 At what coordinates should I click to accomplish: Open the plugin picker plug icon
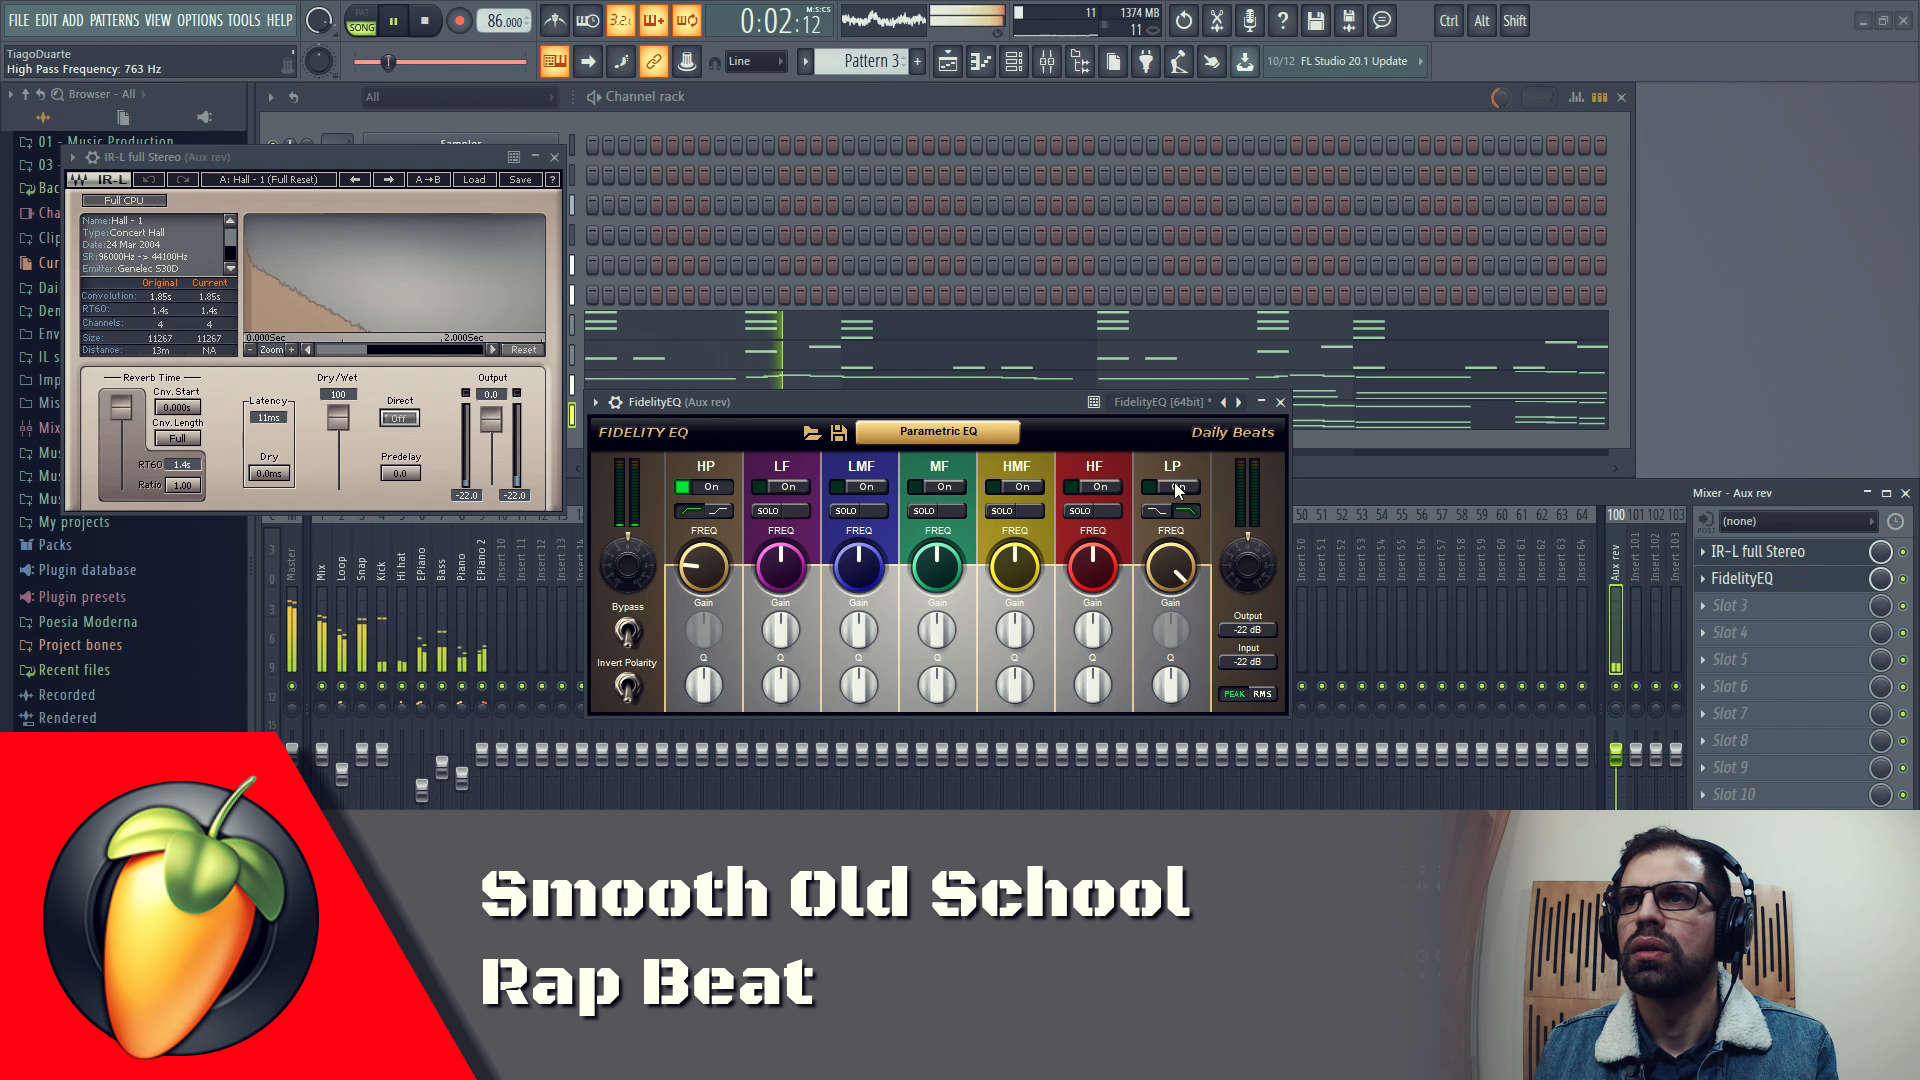pos(1146,62)
